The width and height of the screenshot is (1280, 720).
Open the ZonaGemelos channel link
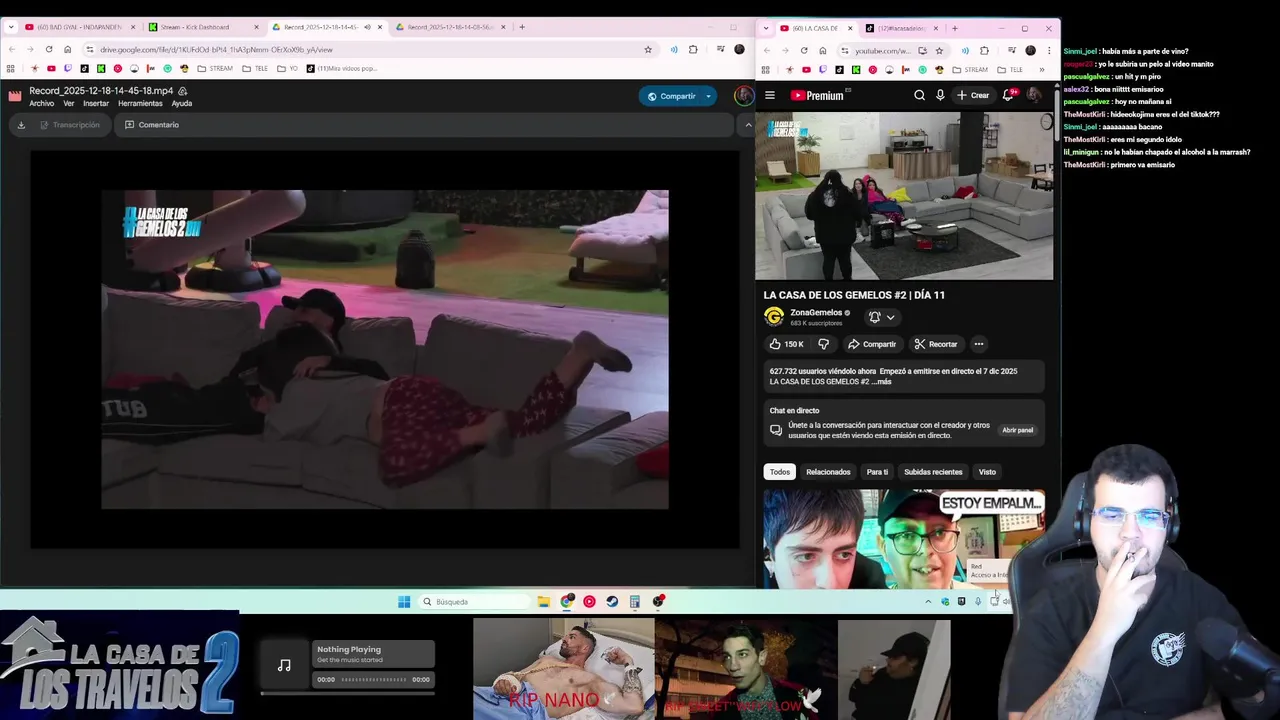tap(816, 312)
